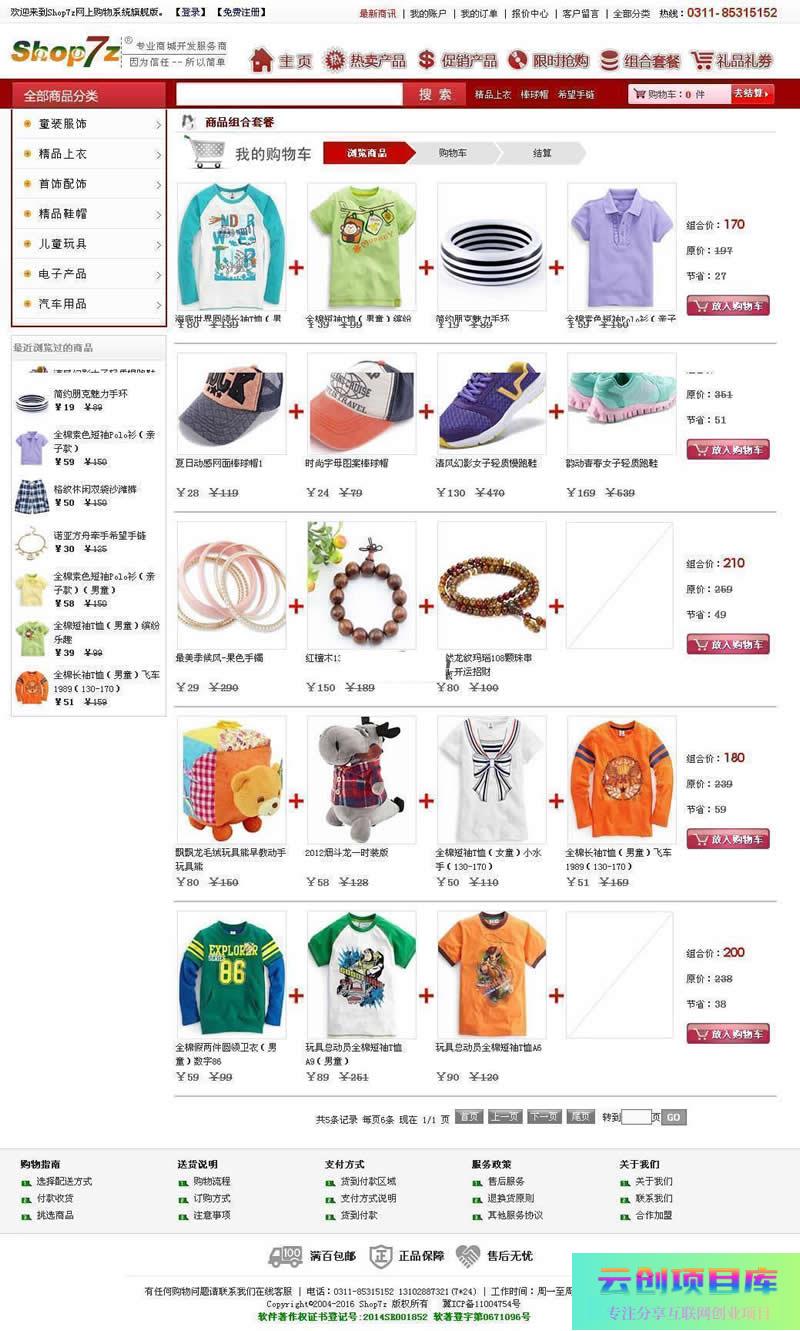Open the 礼品礼券 shopping cart icon
The image size is (800, 1331).
pos(701,60)
